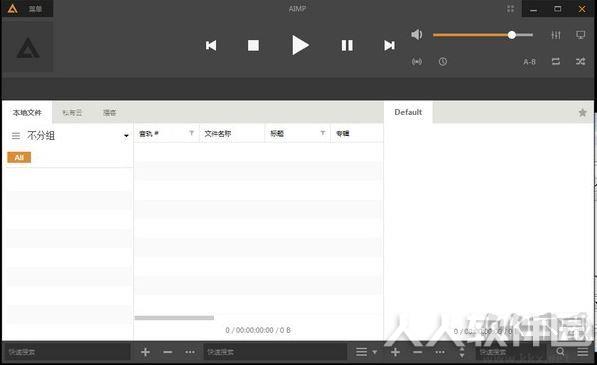Image resolution: width=597 pixels, height=365 pixels.
Task: Toggle shuffle playback mode
Action: click(x=581, y=61)
